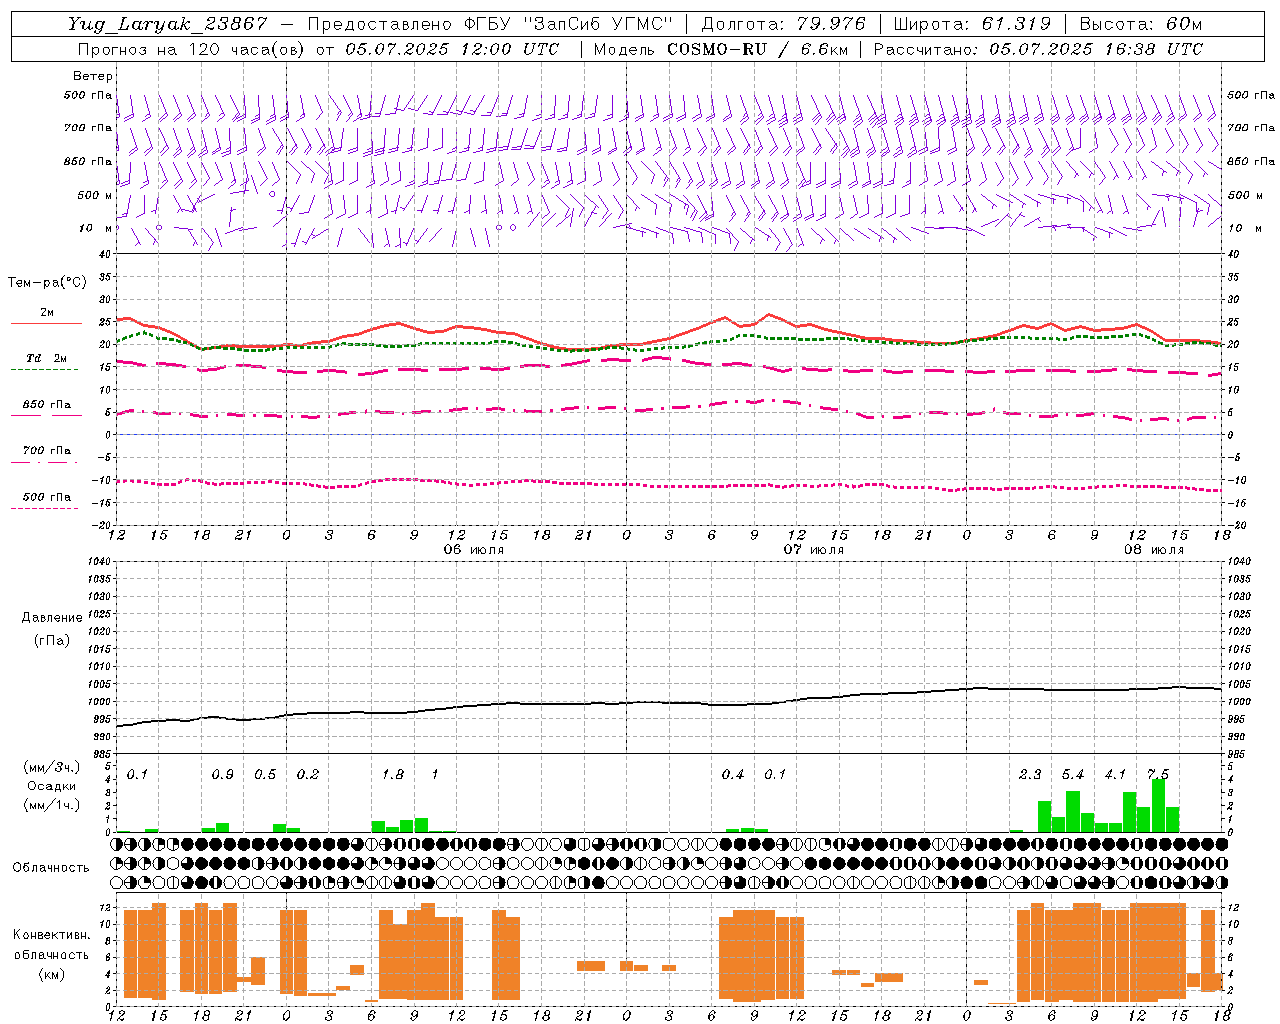Click the dashed line sample under 'Td 2м'
The height and width of the screenshot is (1024, 1280).
point(44,370)
